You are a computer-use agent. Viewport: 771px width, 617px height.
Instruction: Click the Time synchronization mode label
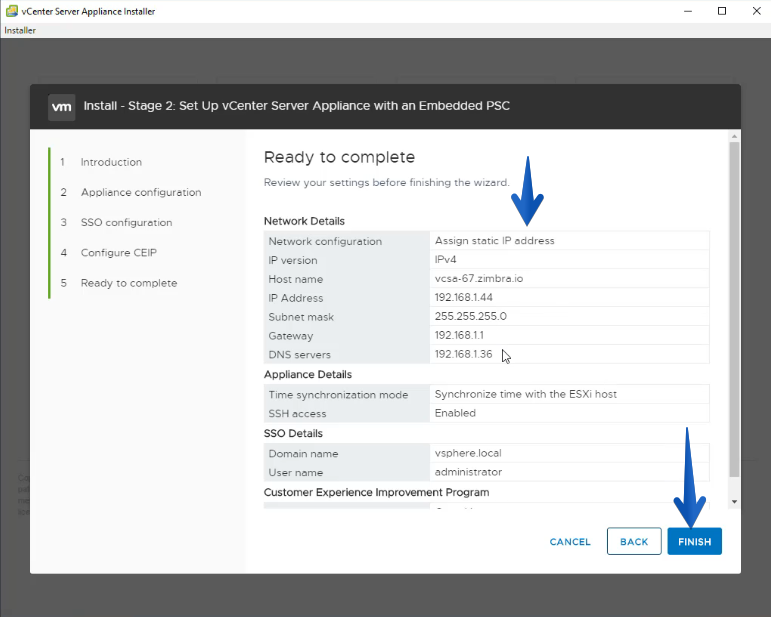(338, 395)
